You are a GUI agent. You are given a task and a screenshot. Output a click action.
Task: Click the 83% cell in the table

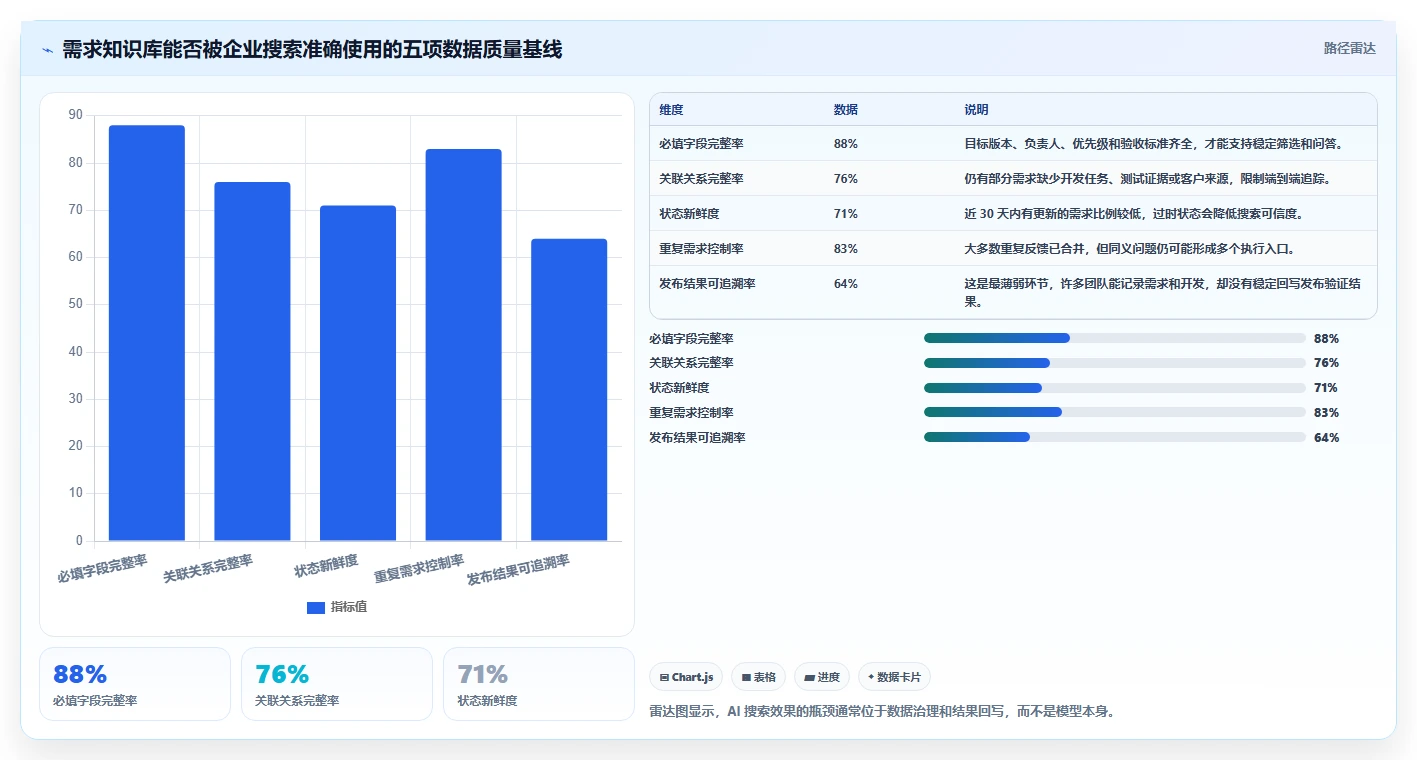tap(845, 248)
